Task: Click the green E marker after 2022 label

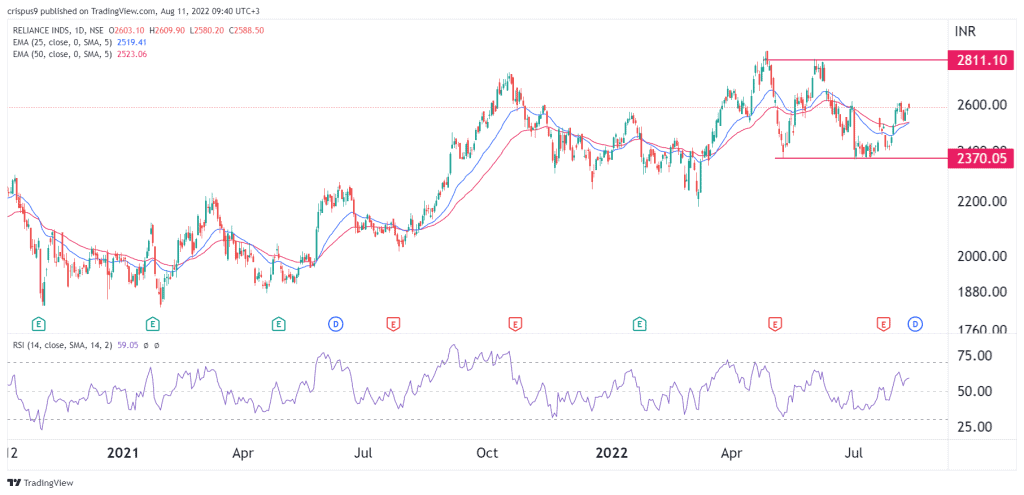Action: tap(639, 323)
